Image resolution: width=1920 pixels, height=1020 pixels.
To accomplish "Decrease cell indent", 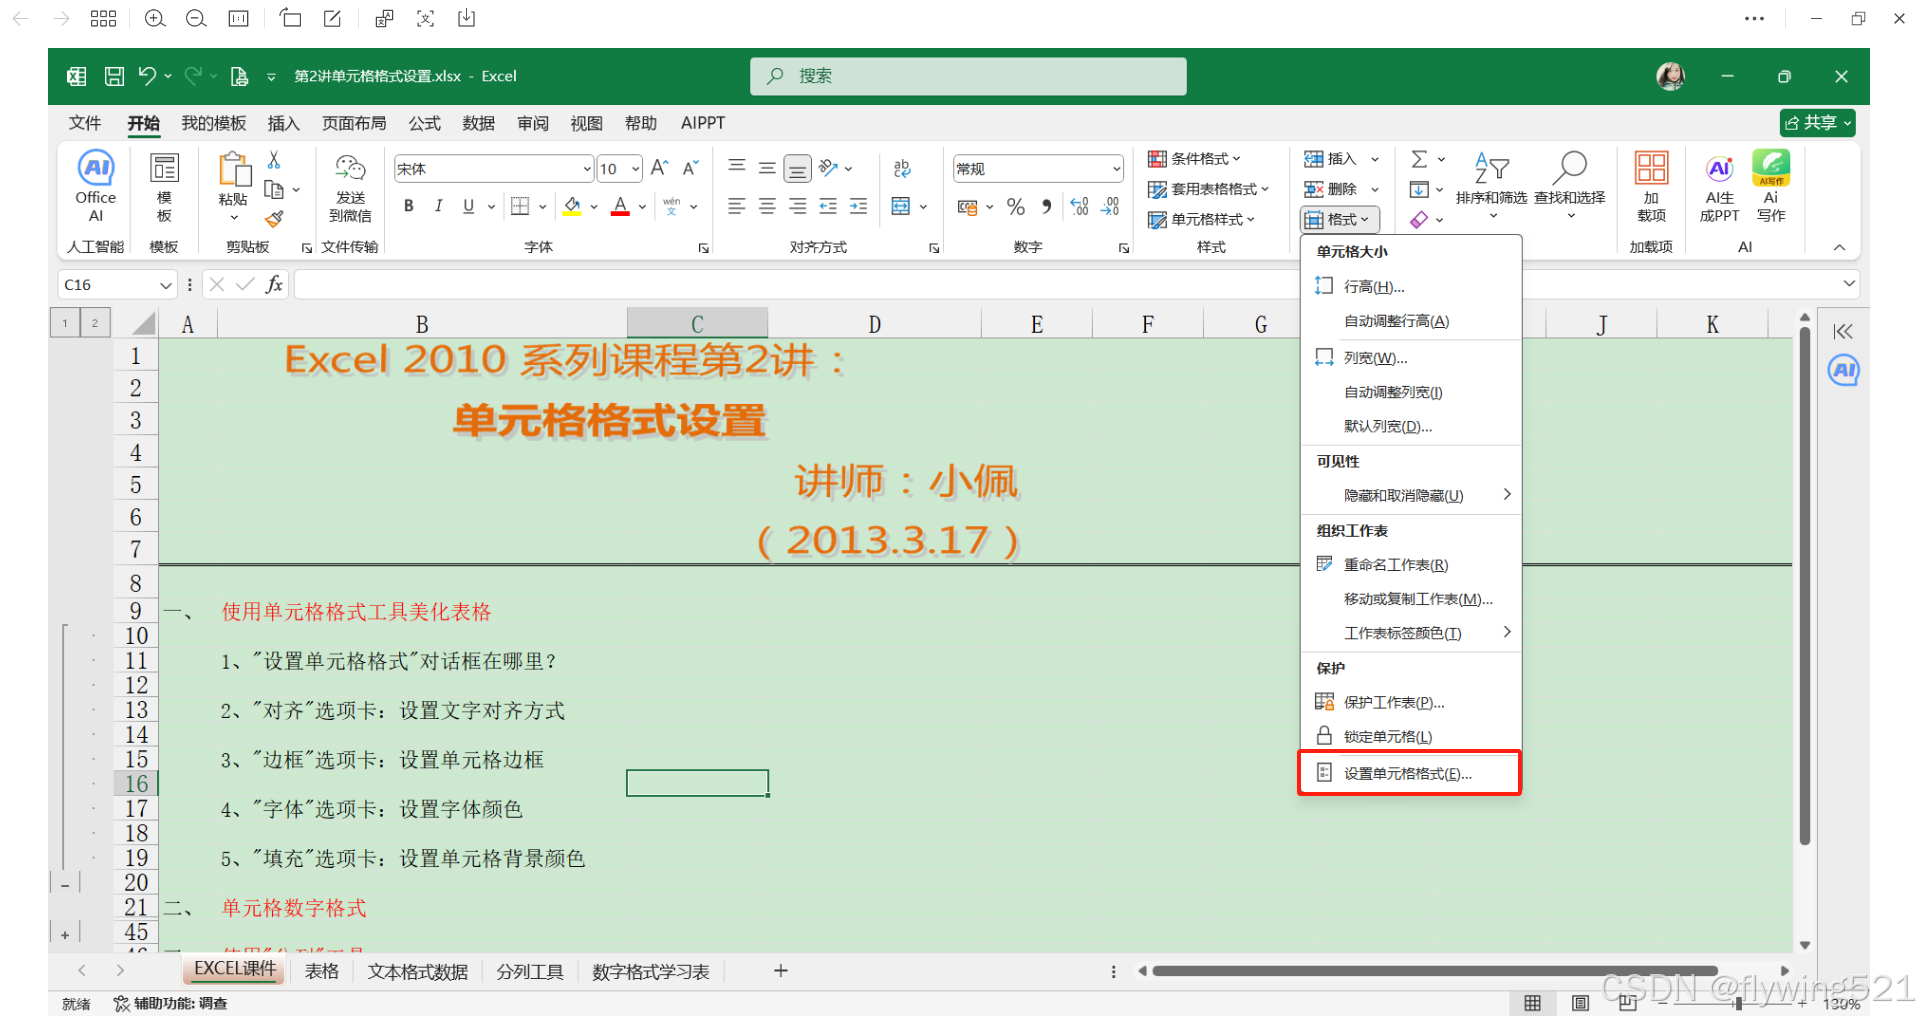I will click(828, 206).
